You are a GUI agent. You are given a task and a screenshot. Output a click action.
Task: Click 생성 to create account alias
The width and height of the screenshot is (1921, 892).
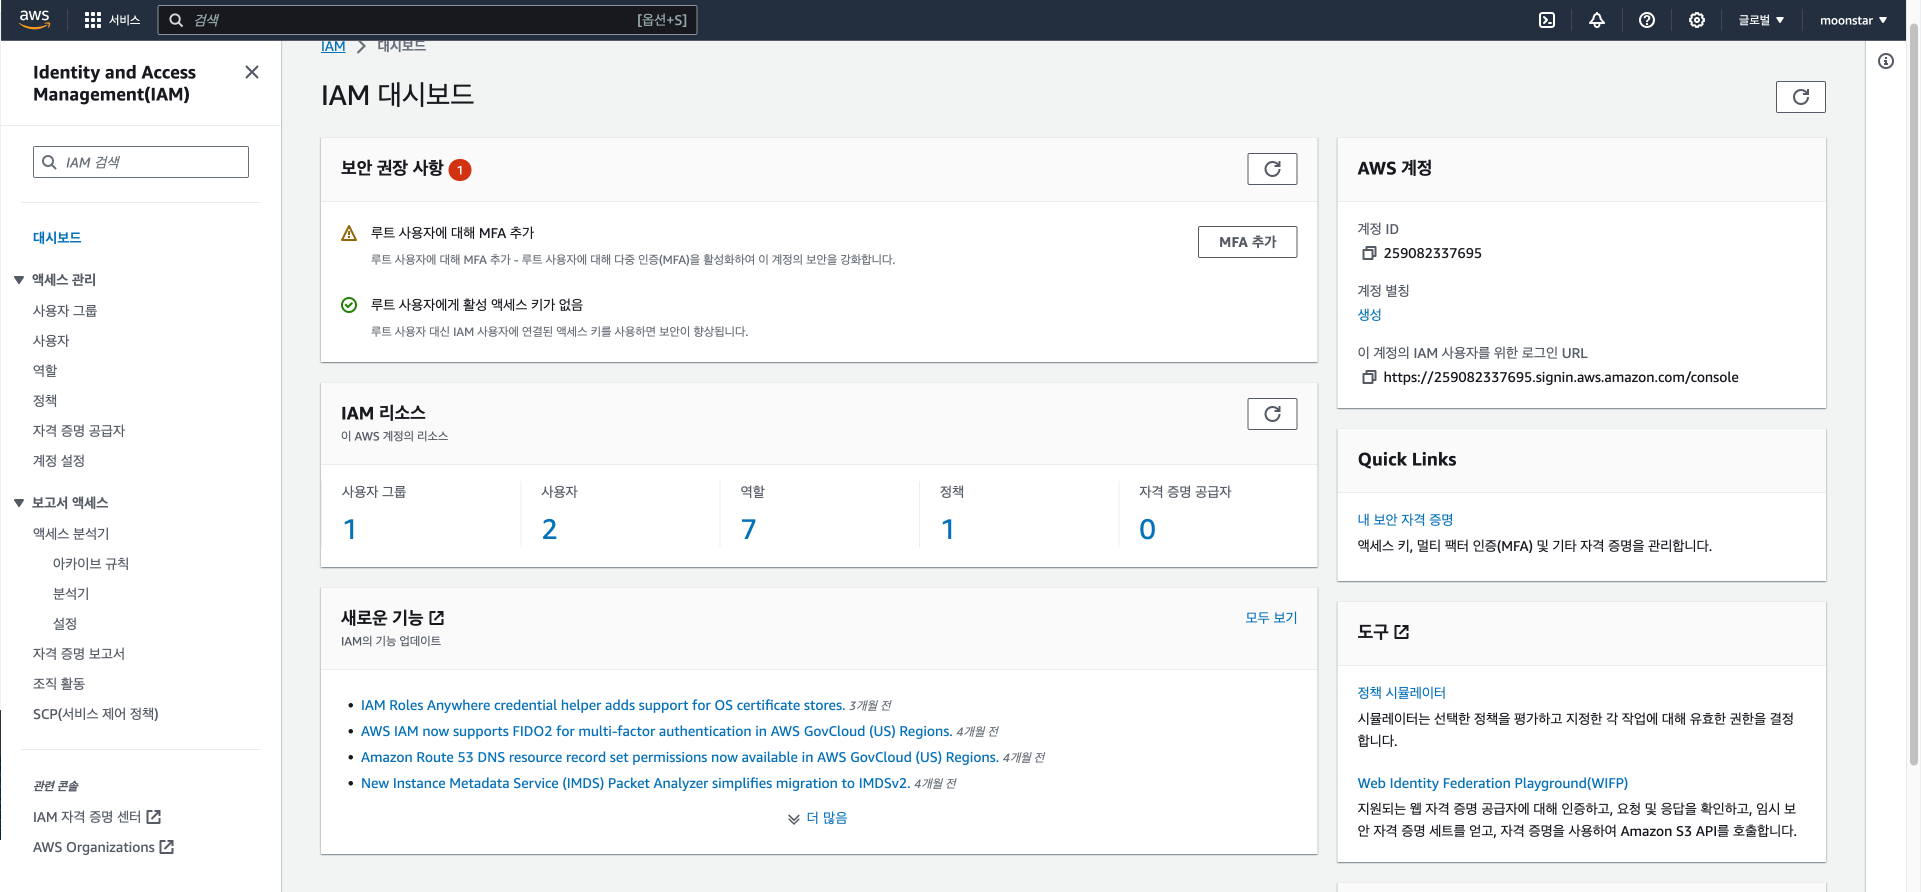point(1369,315)
